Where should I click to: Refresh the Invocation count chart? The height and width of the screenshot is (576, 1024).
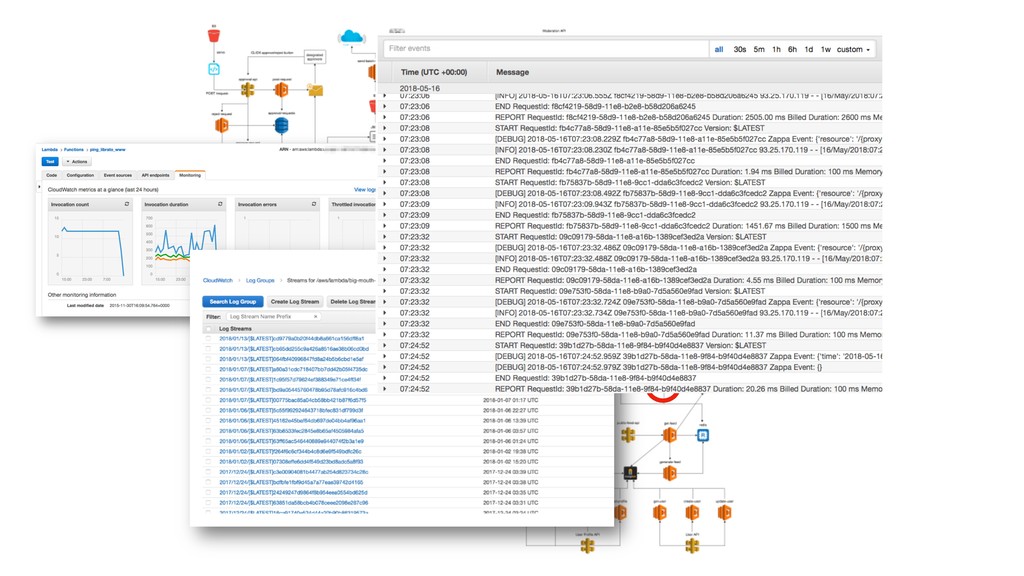pyautogui.click(x=127, y=204)
